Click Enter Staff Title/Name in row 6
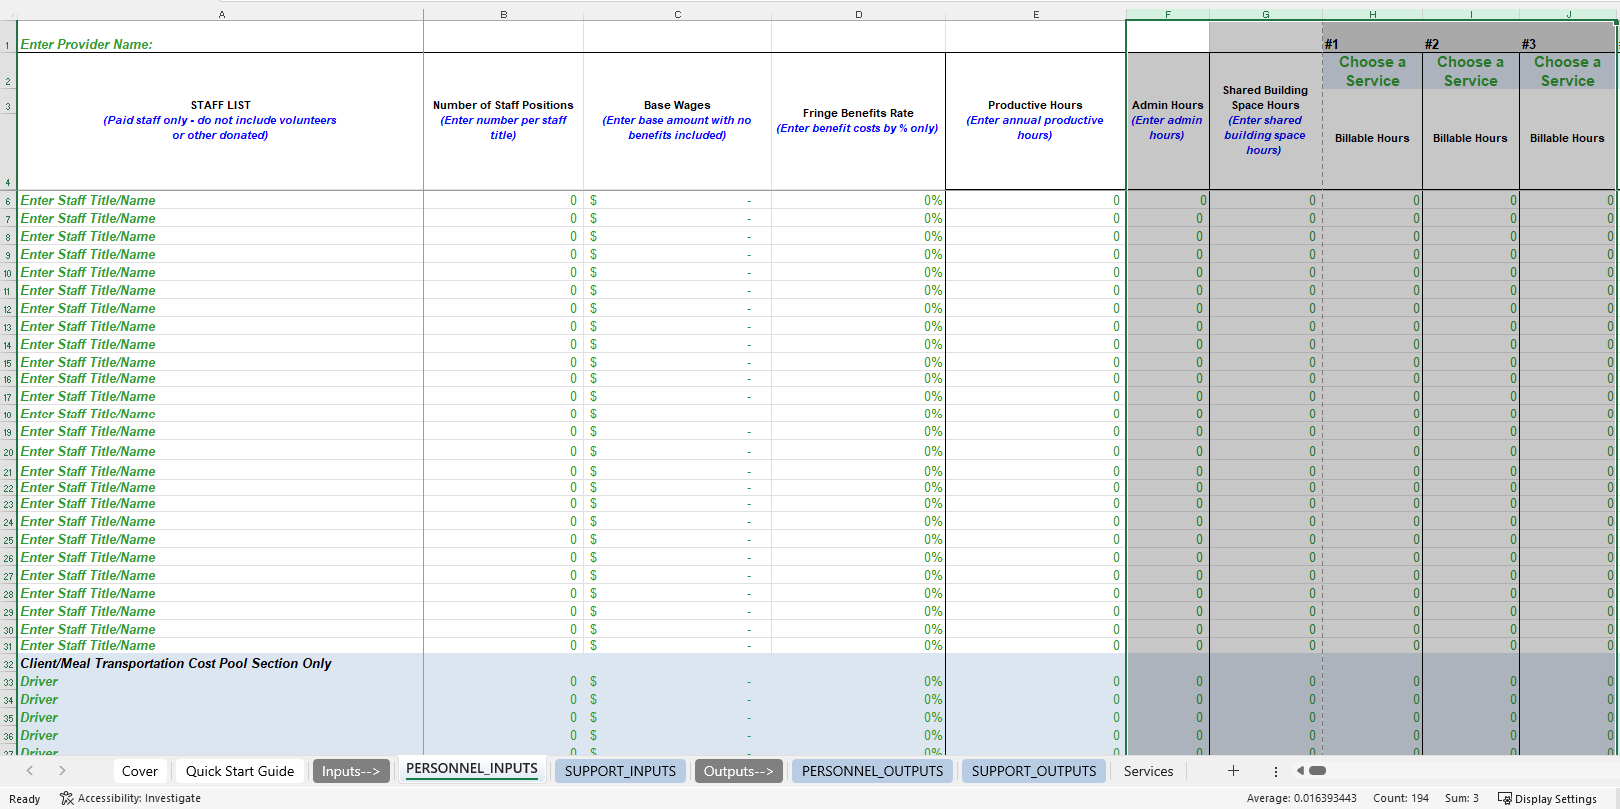 click(221, 200)
